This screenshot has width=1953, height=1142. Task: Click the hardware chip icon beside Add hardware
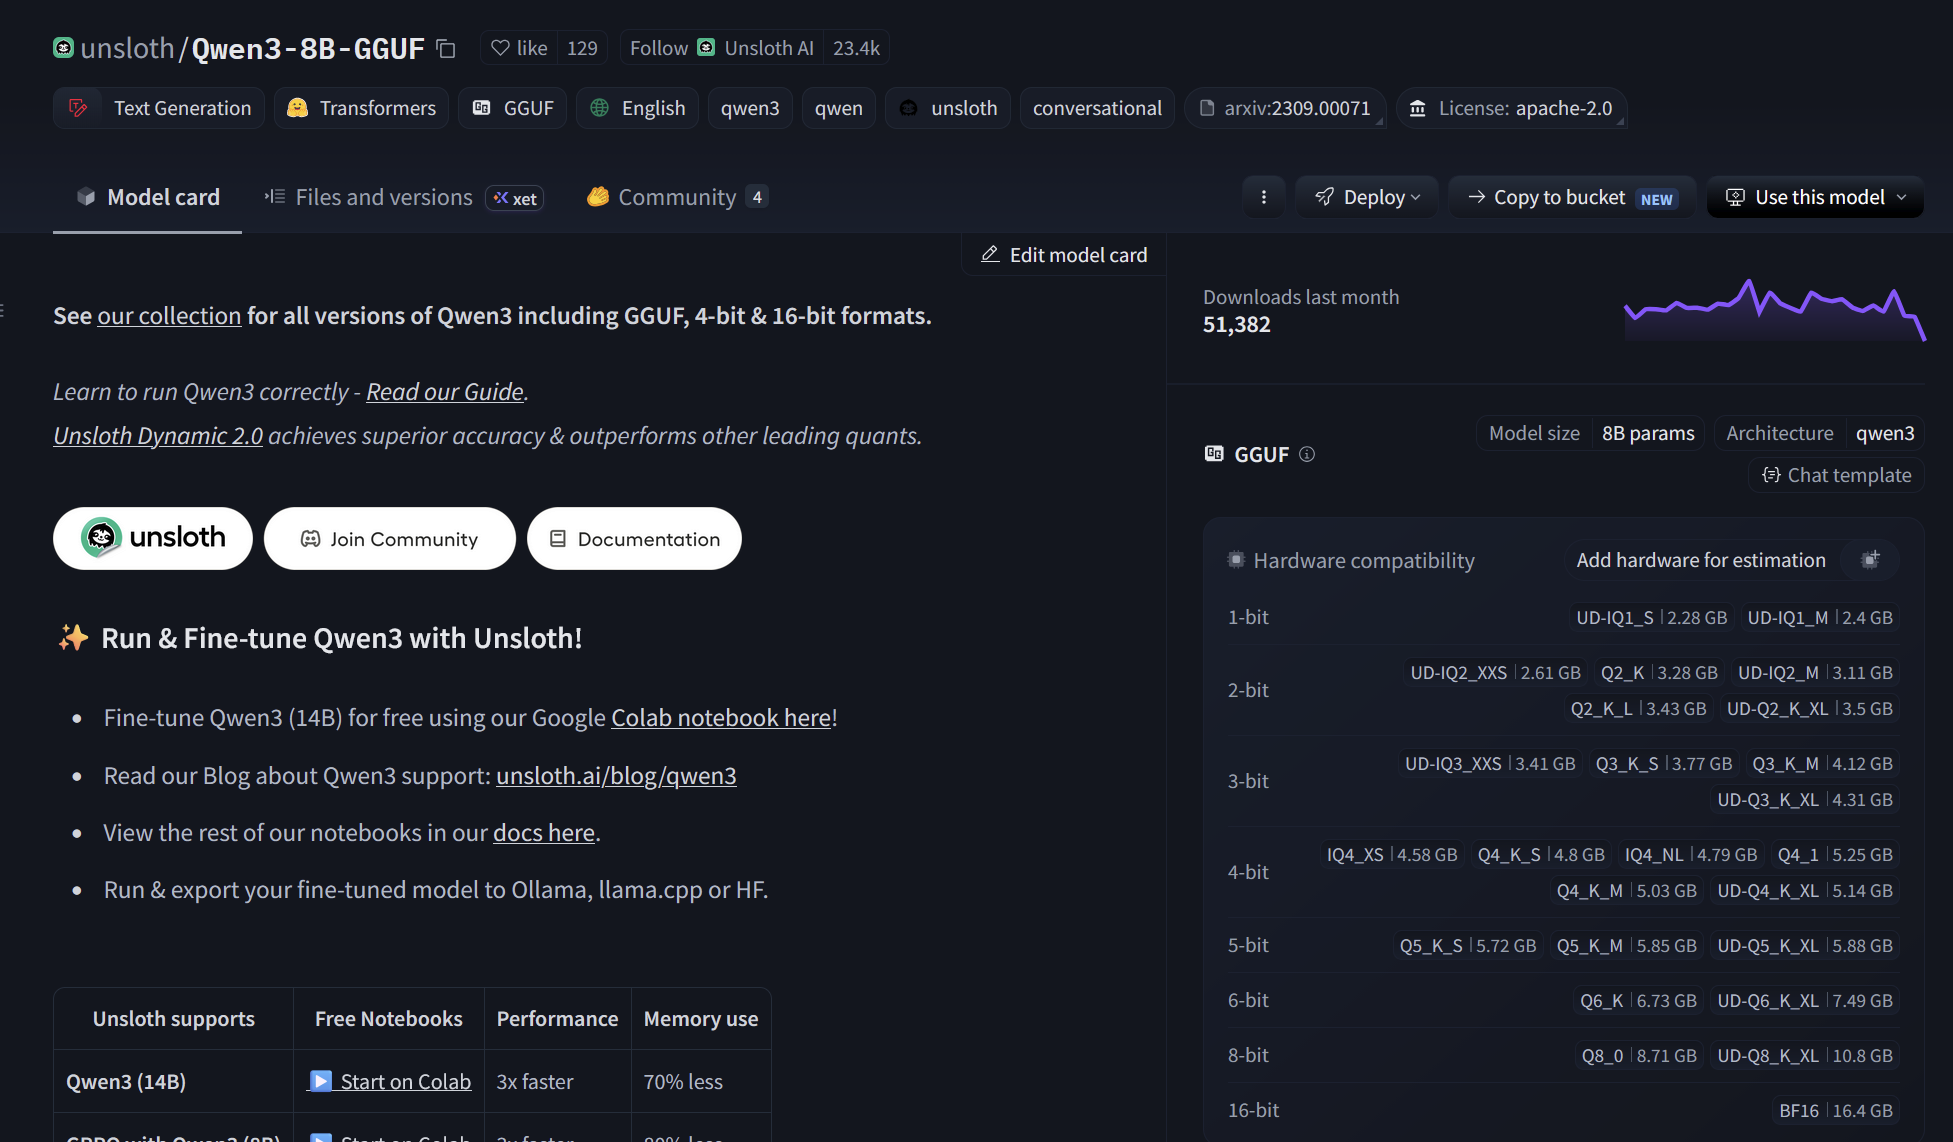(1870, 560)
